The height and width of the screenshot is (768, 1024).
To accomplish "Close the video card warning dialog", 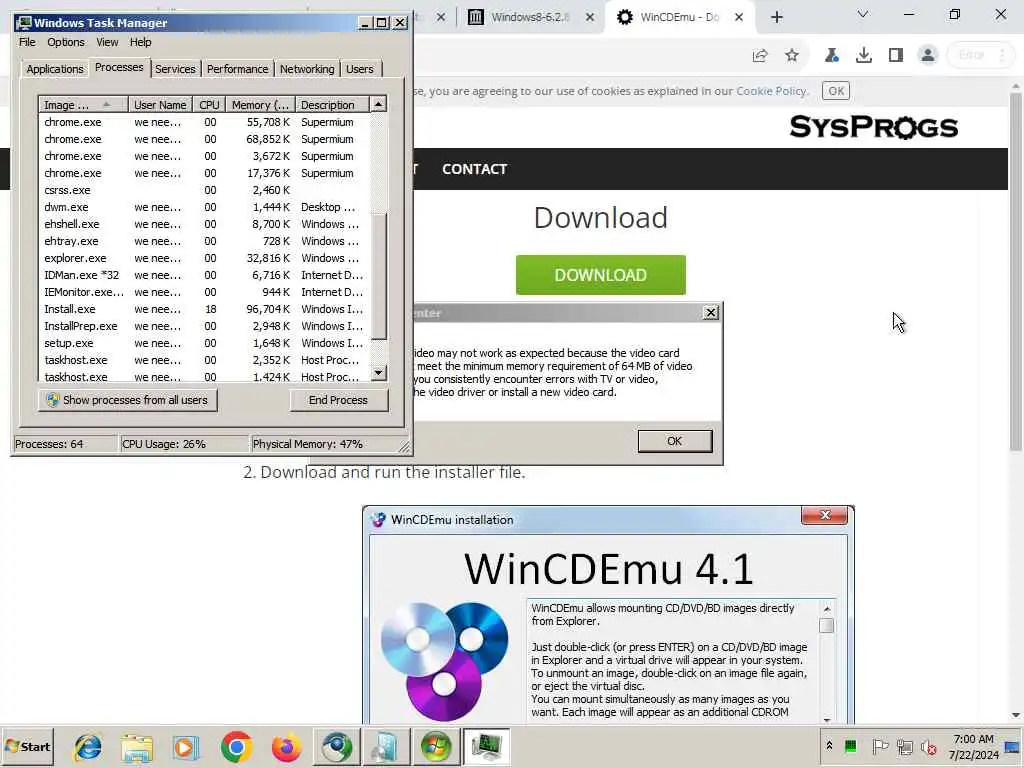I will pyautogui.click(x=711, y=313).
